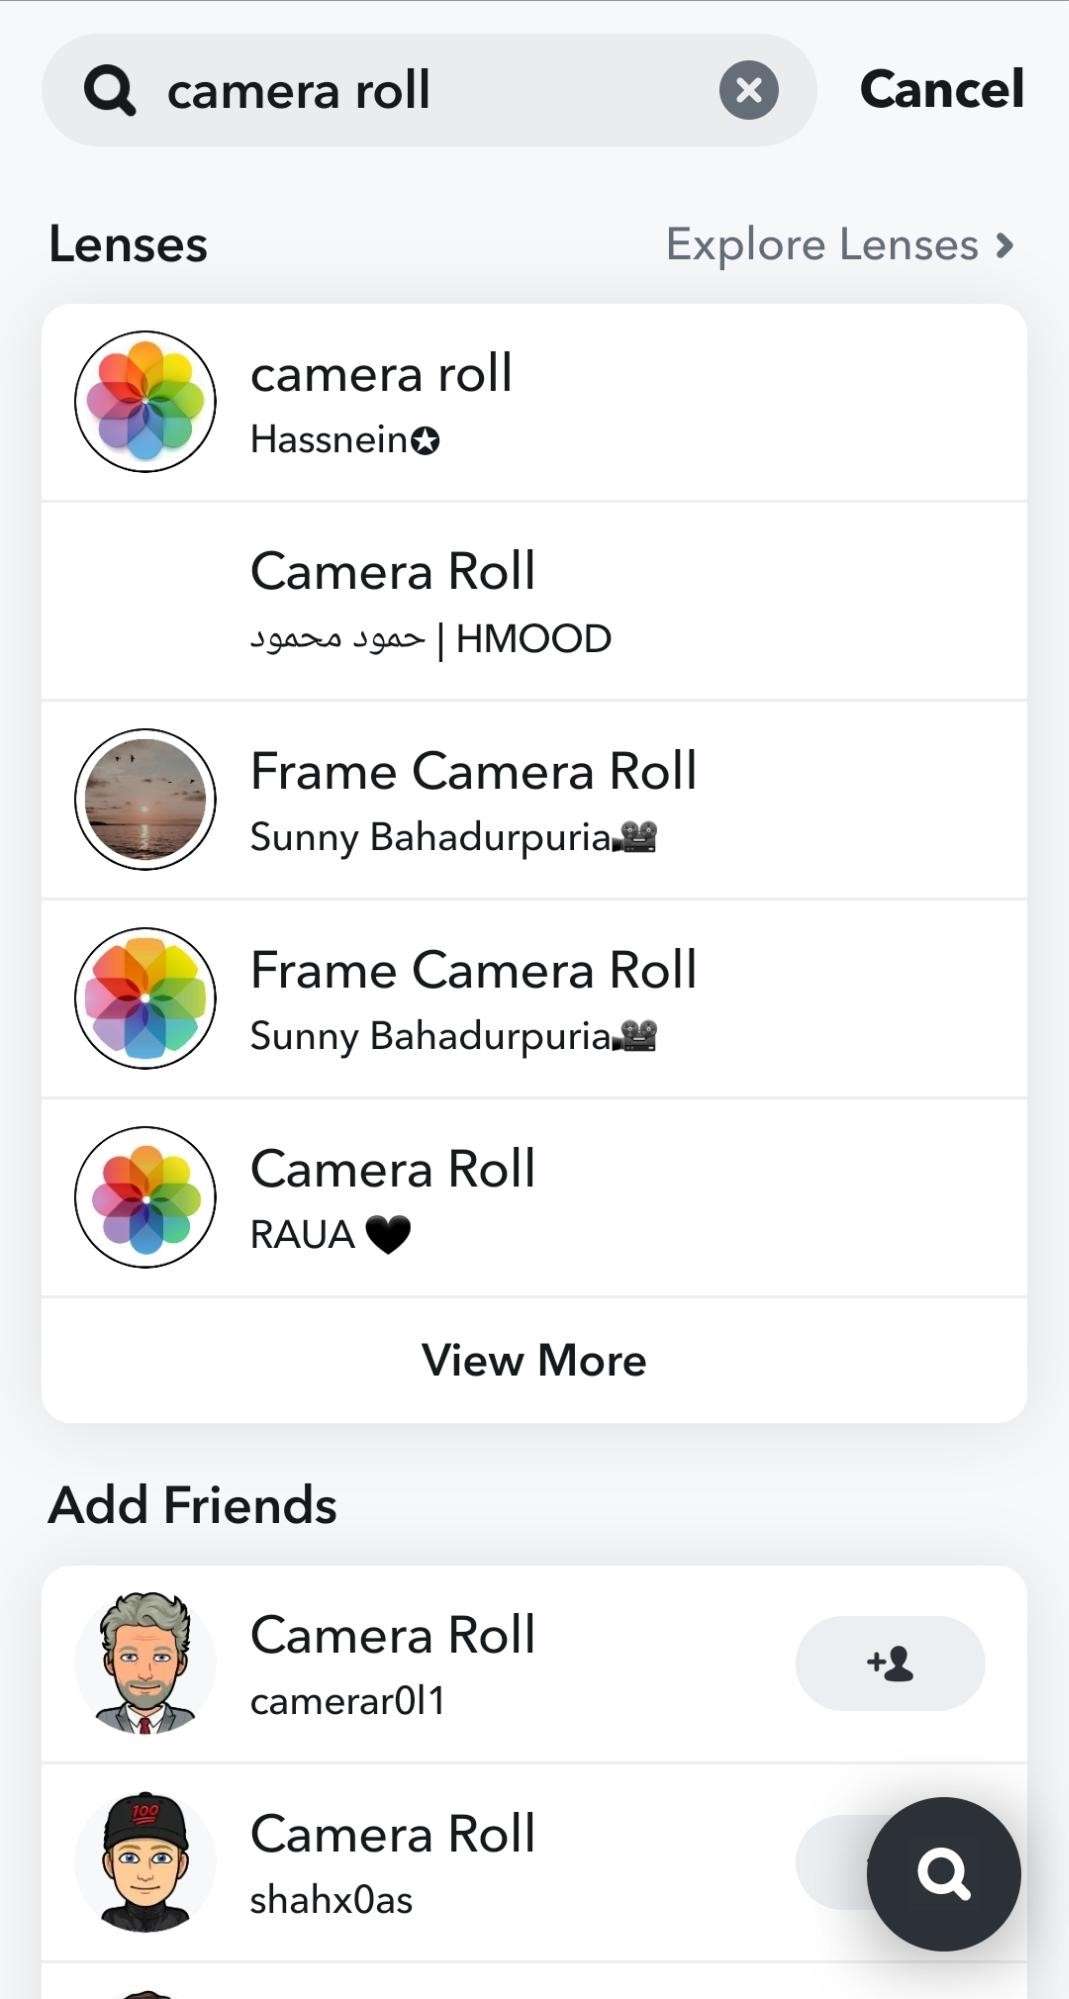Screen dimensions: 1069x1999
Task: Open the sunset Frame Camera Roll lens icon
Action: (146, 799)
